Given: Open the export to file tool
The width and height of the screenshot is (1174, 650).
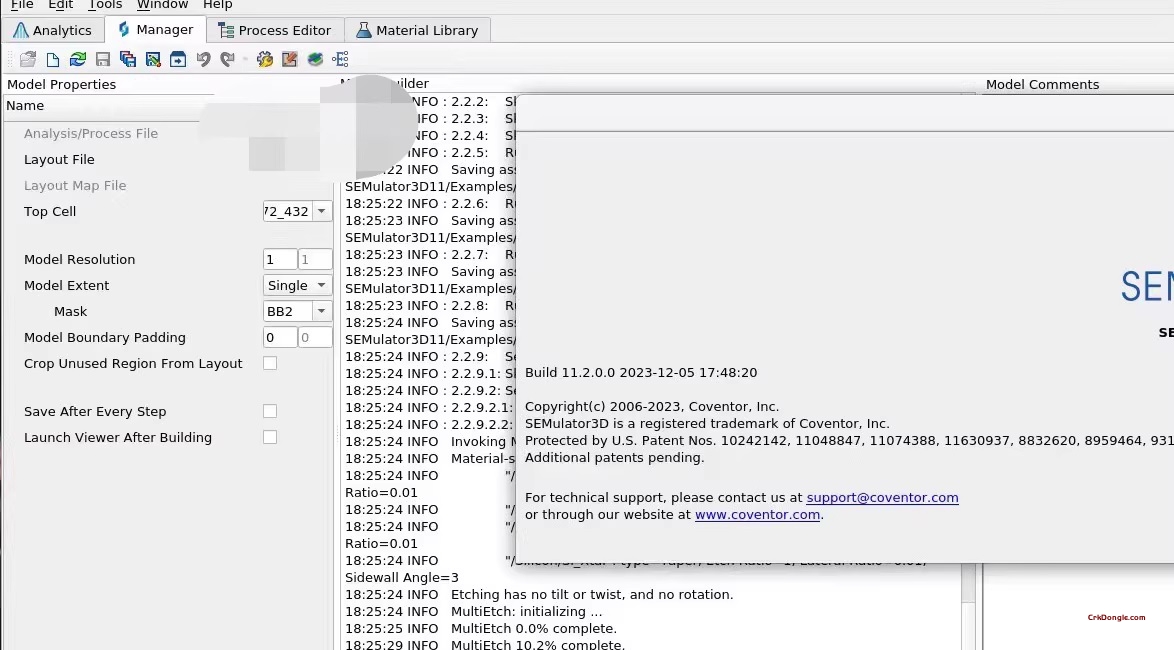Looking at the screenshot, I should click(179, 59).
